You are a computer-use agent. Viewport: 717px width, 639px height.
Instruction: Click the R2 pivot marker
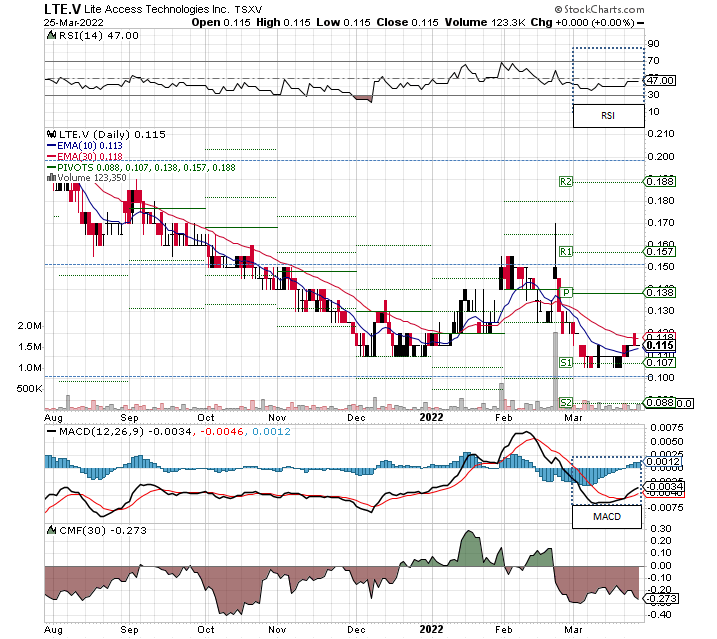pyautogui.click(x=566, y=182)
